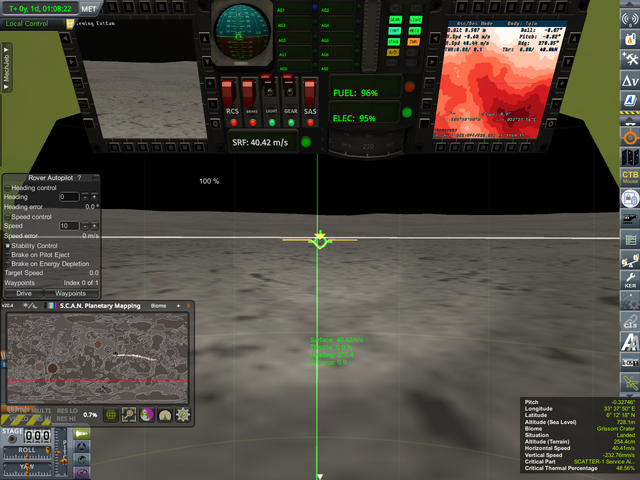Open the Delta-V toolbar app
640x480 pixels.
630,80
